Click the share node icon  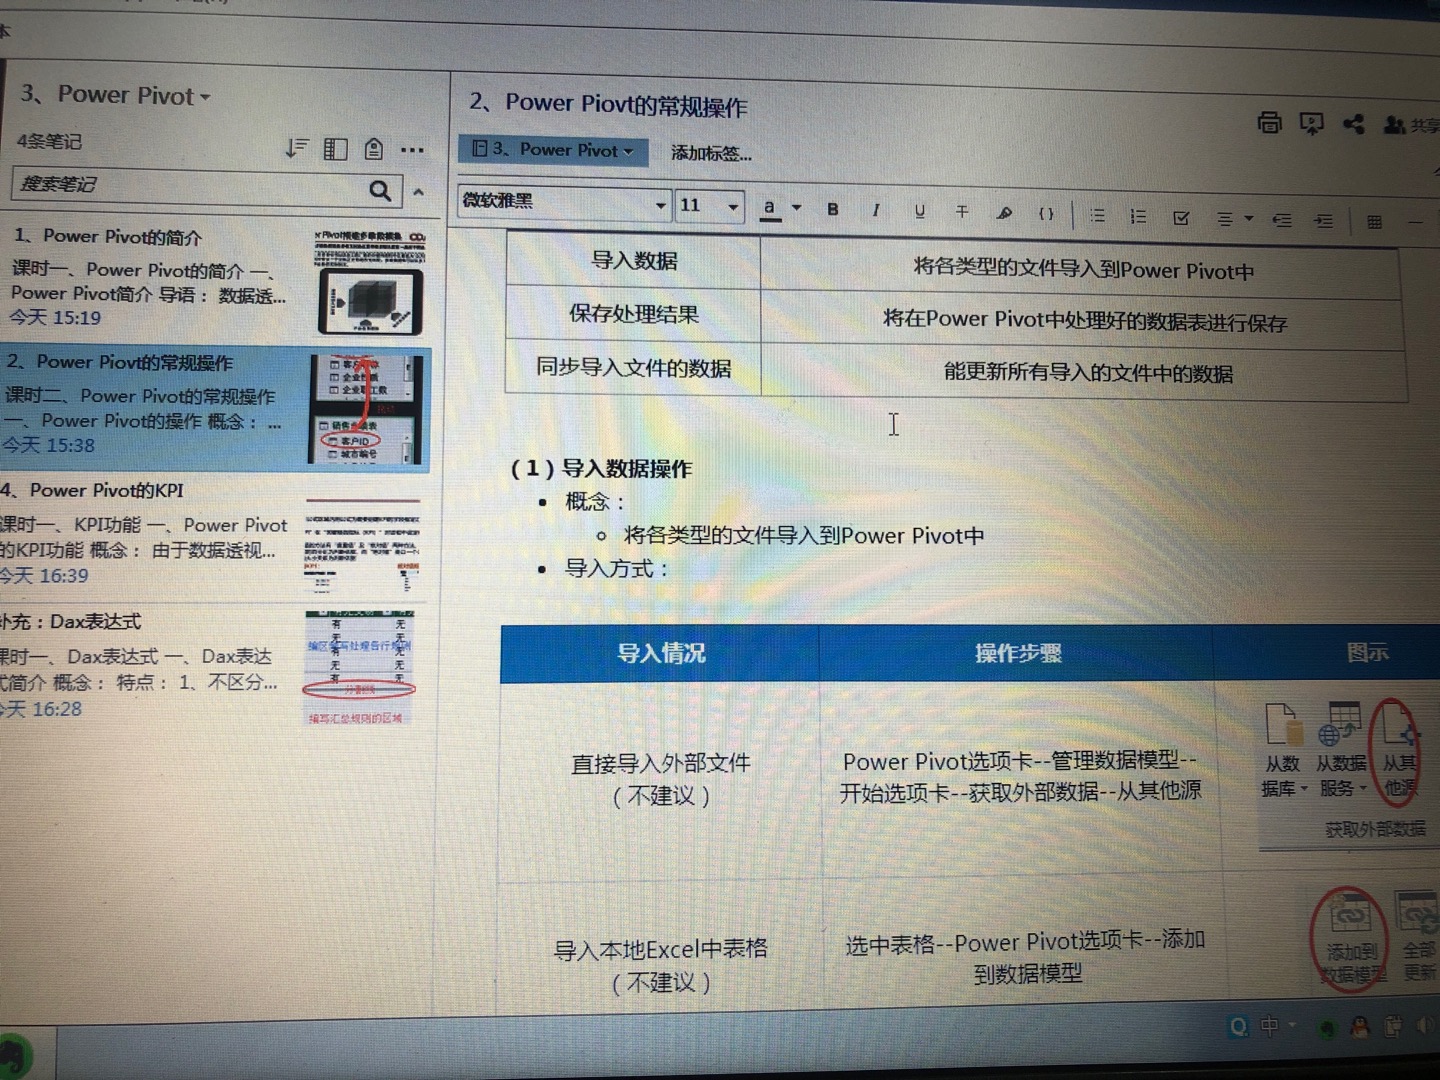point(1354,124)
